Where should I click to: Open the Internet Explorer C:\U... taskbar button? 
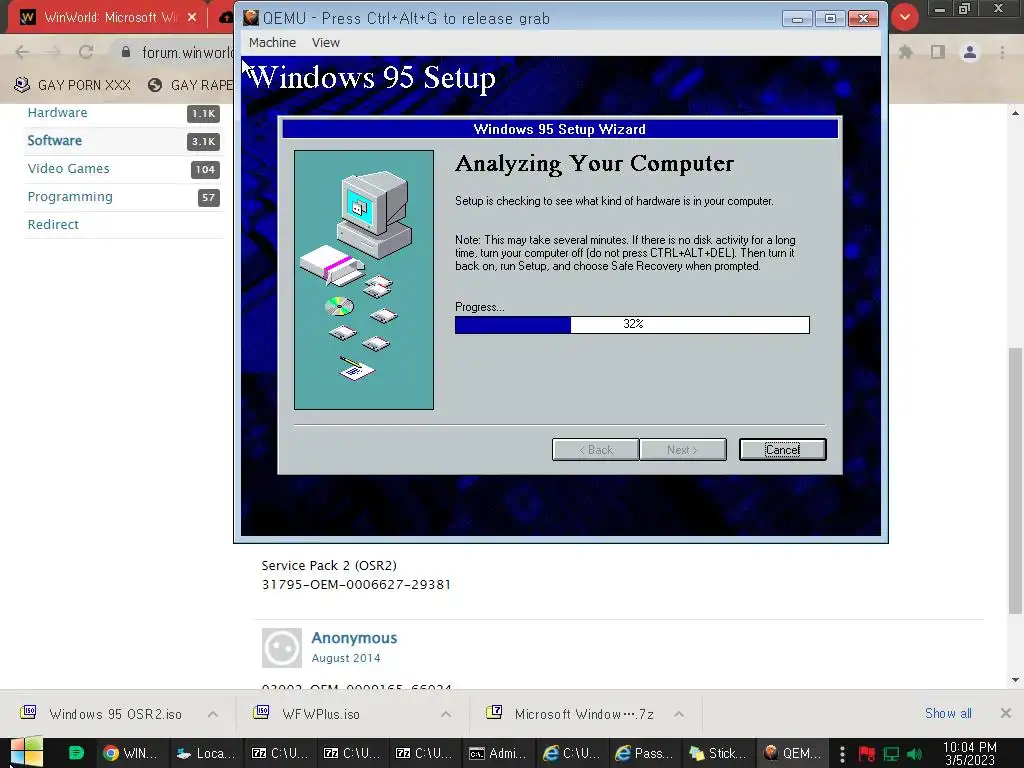pyautogui.click(x=571, y=753)
